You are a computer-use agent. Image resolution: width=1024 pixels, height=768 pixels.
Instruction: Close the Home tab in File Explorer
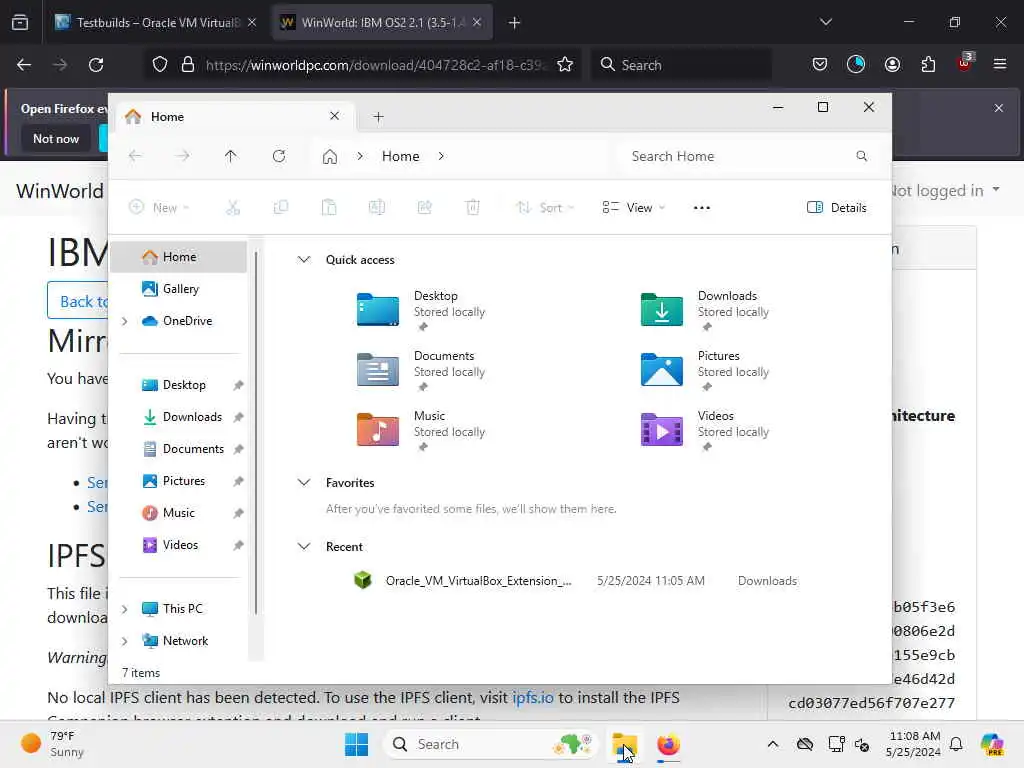point(334,116)
